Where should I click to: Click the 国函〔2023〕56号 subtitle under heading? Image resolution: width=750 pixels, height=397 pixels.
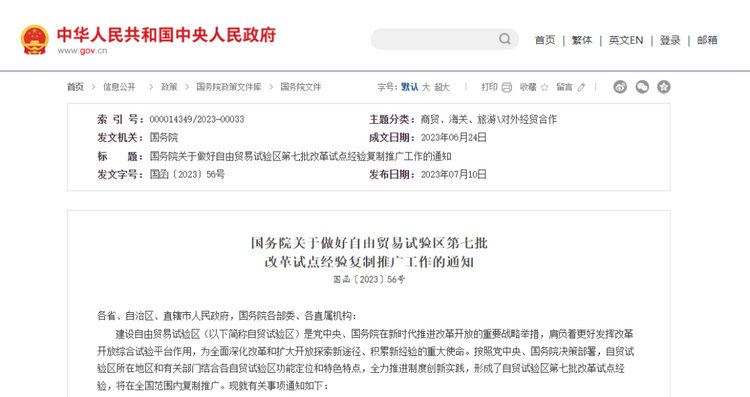point(369,279)
